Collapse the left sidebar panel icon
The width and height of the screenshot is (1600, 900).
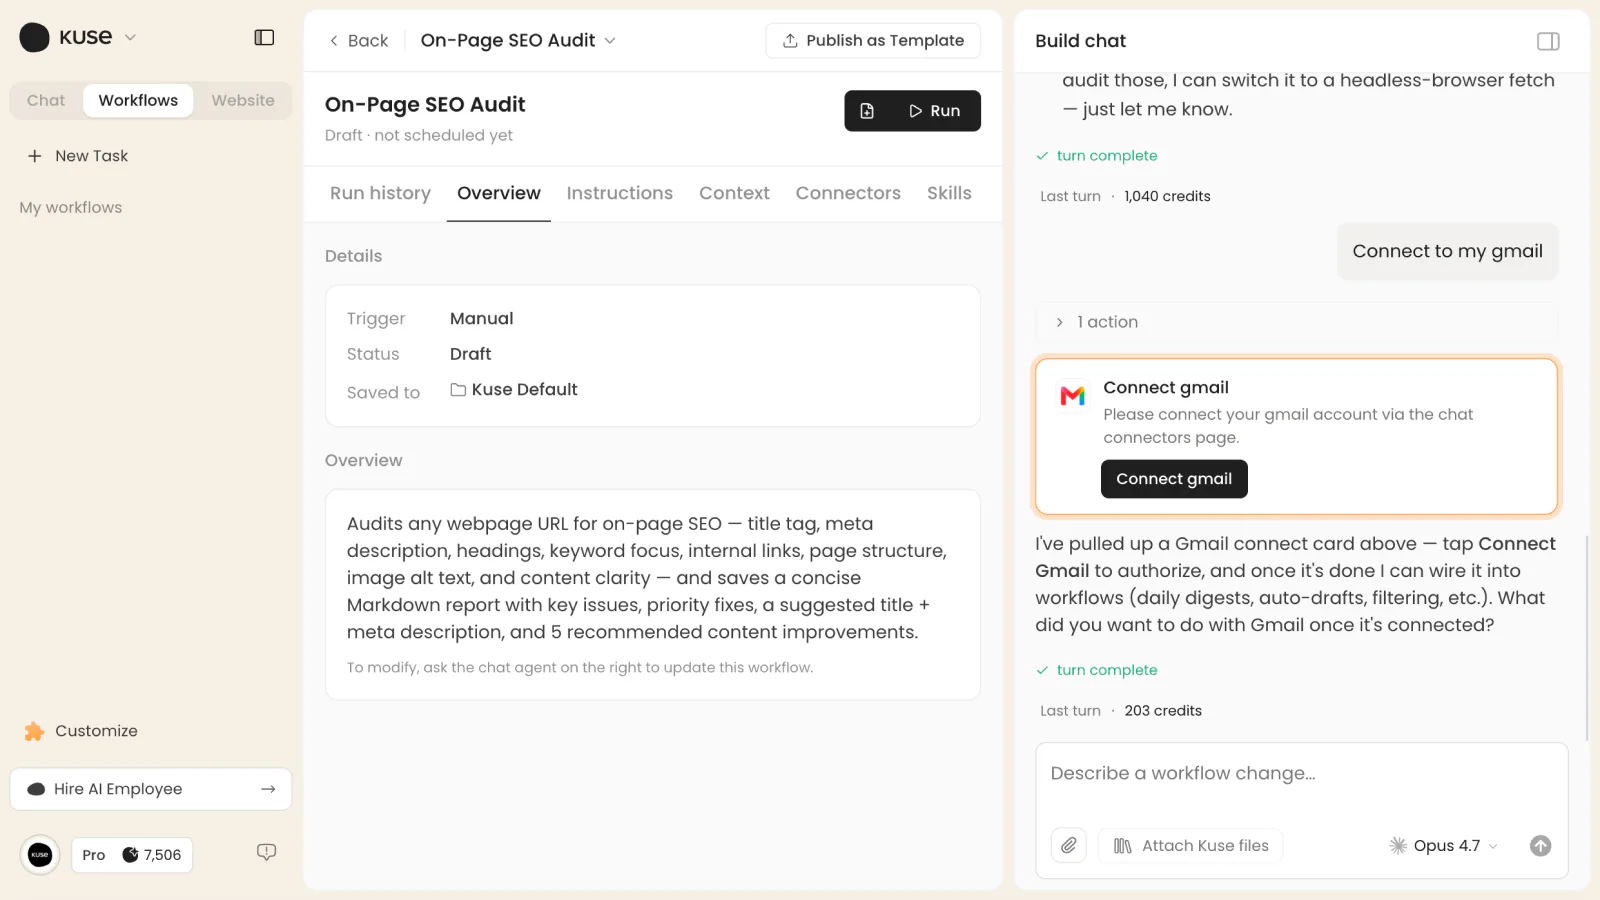(264, 37)
